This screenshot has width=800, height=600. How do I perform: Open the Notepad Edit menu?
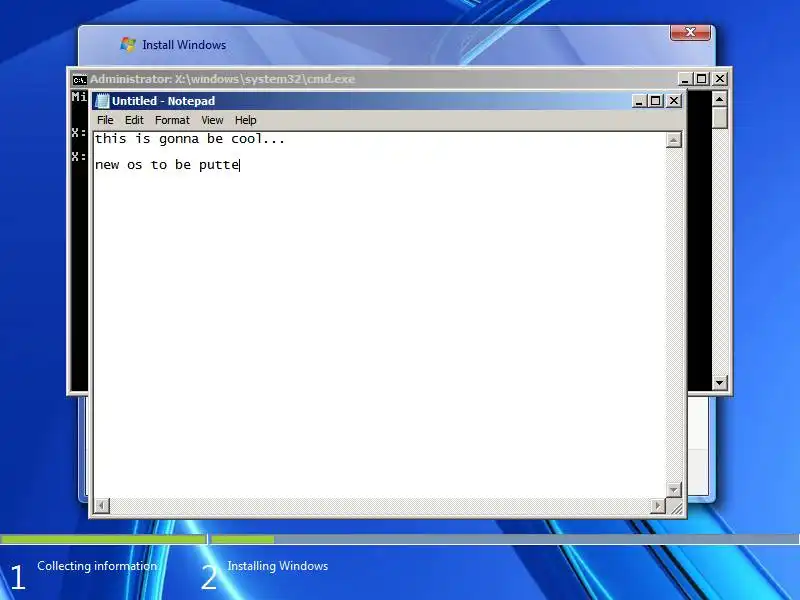[x=134, y=120]
